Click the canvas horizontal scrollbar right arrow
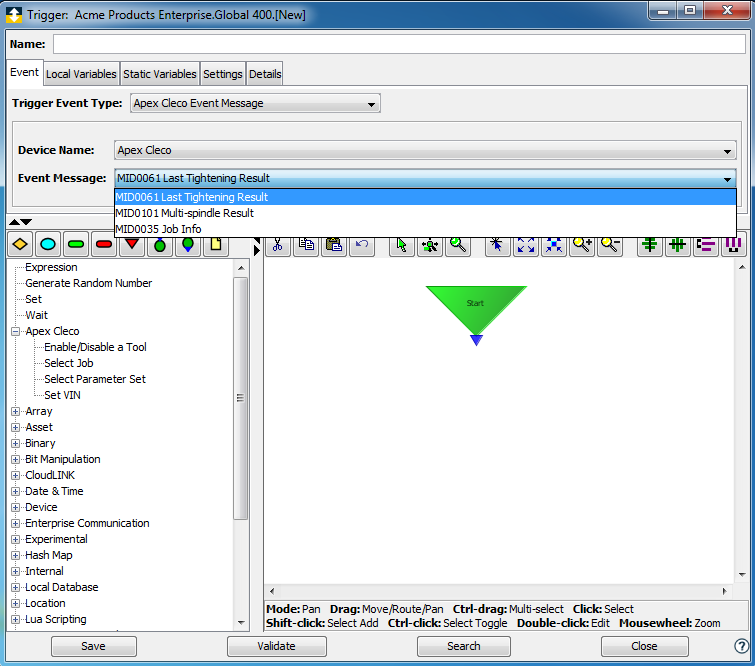The width and height of the screenshot is (755, 666). [x=725, y=591]
